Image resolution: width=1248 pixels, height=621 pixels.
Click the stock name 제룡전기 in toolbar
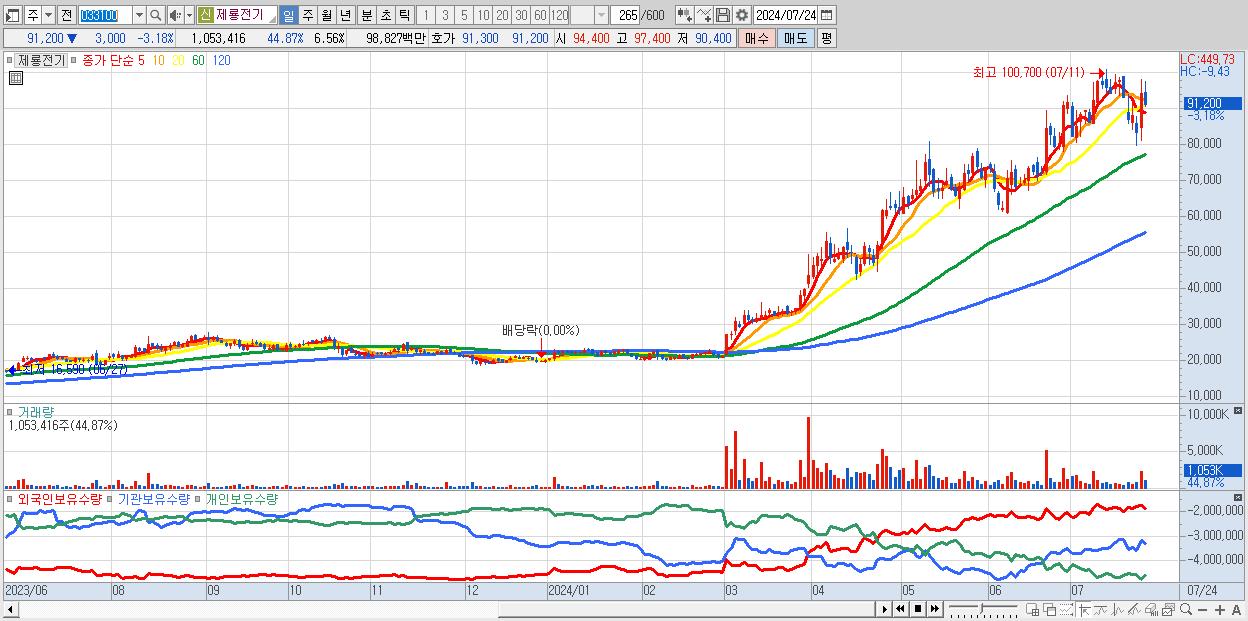(240, 15)
